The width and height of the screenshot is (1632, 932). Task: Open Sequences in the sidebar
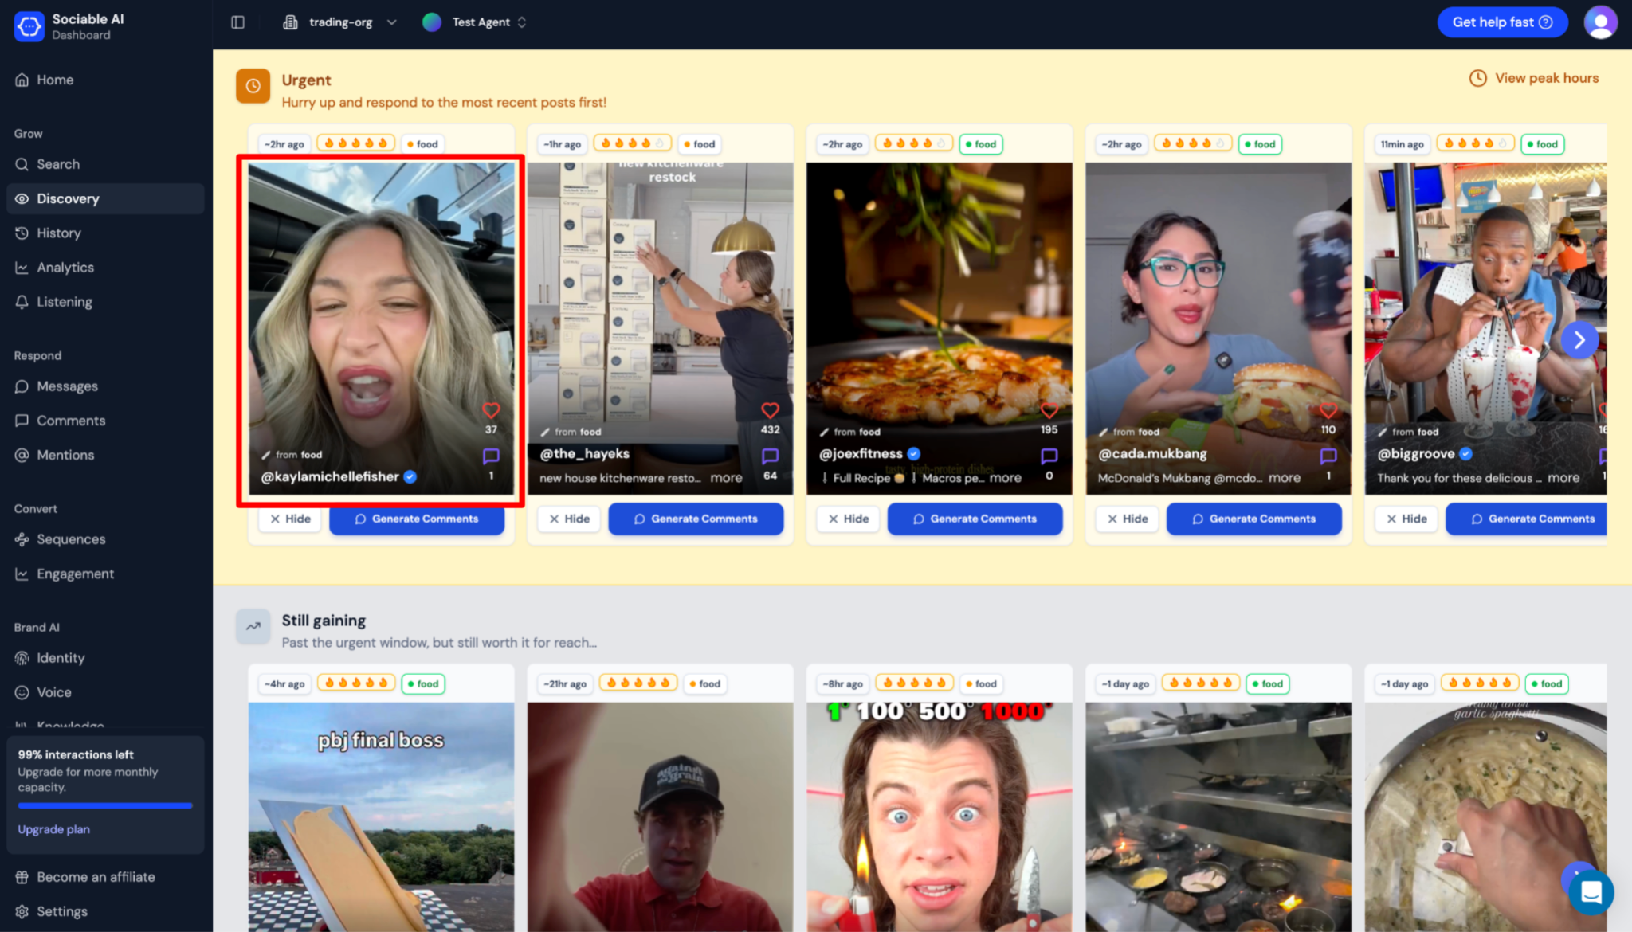[x=106, y=539]
